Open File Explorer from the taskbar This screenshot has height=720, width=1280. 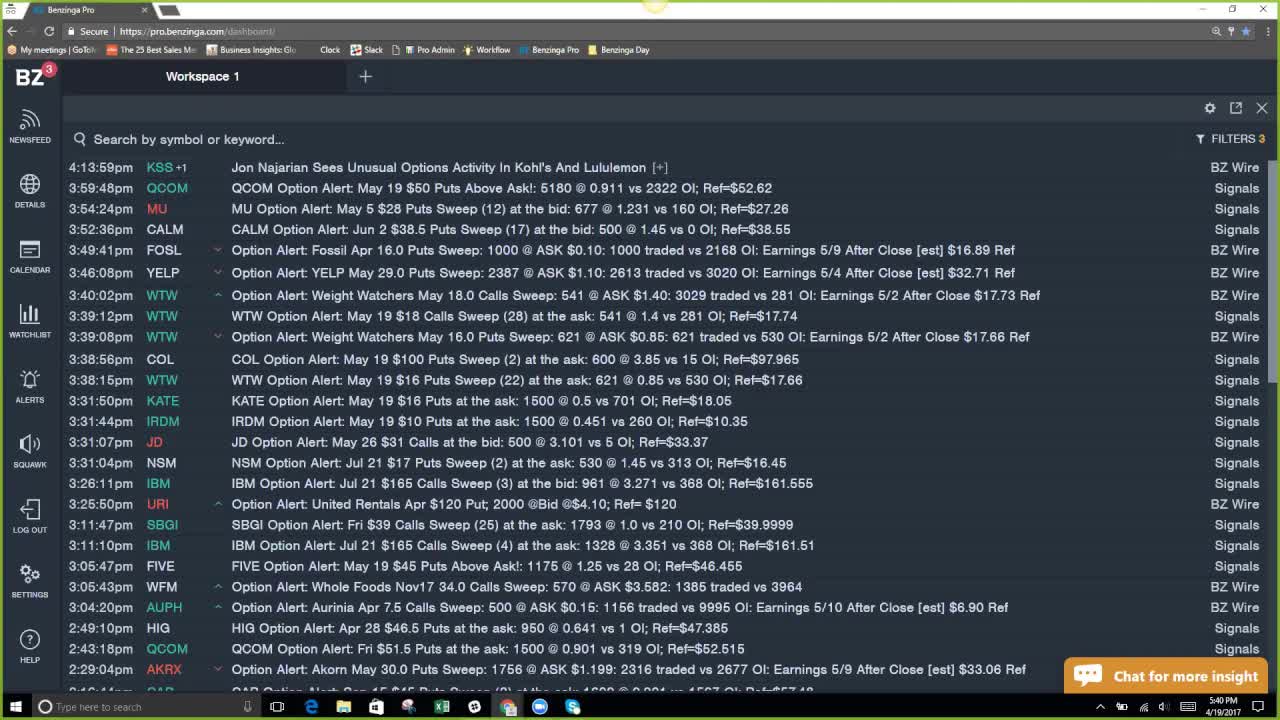pos(343,707)
